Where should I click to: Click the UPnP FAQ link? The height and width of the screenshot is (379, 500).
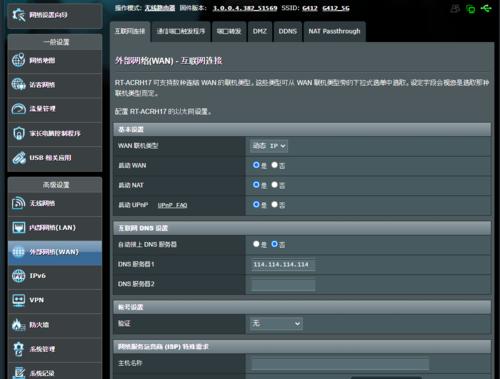click(x=172, y=205)
